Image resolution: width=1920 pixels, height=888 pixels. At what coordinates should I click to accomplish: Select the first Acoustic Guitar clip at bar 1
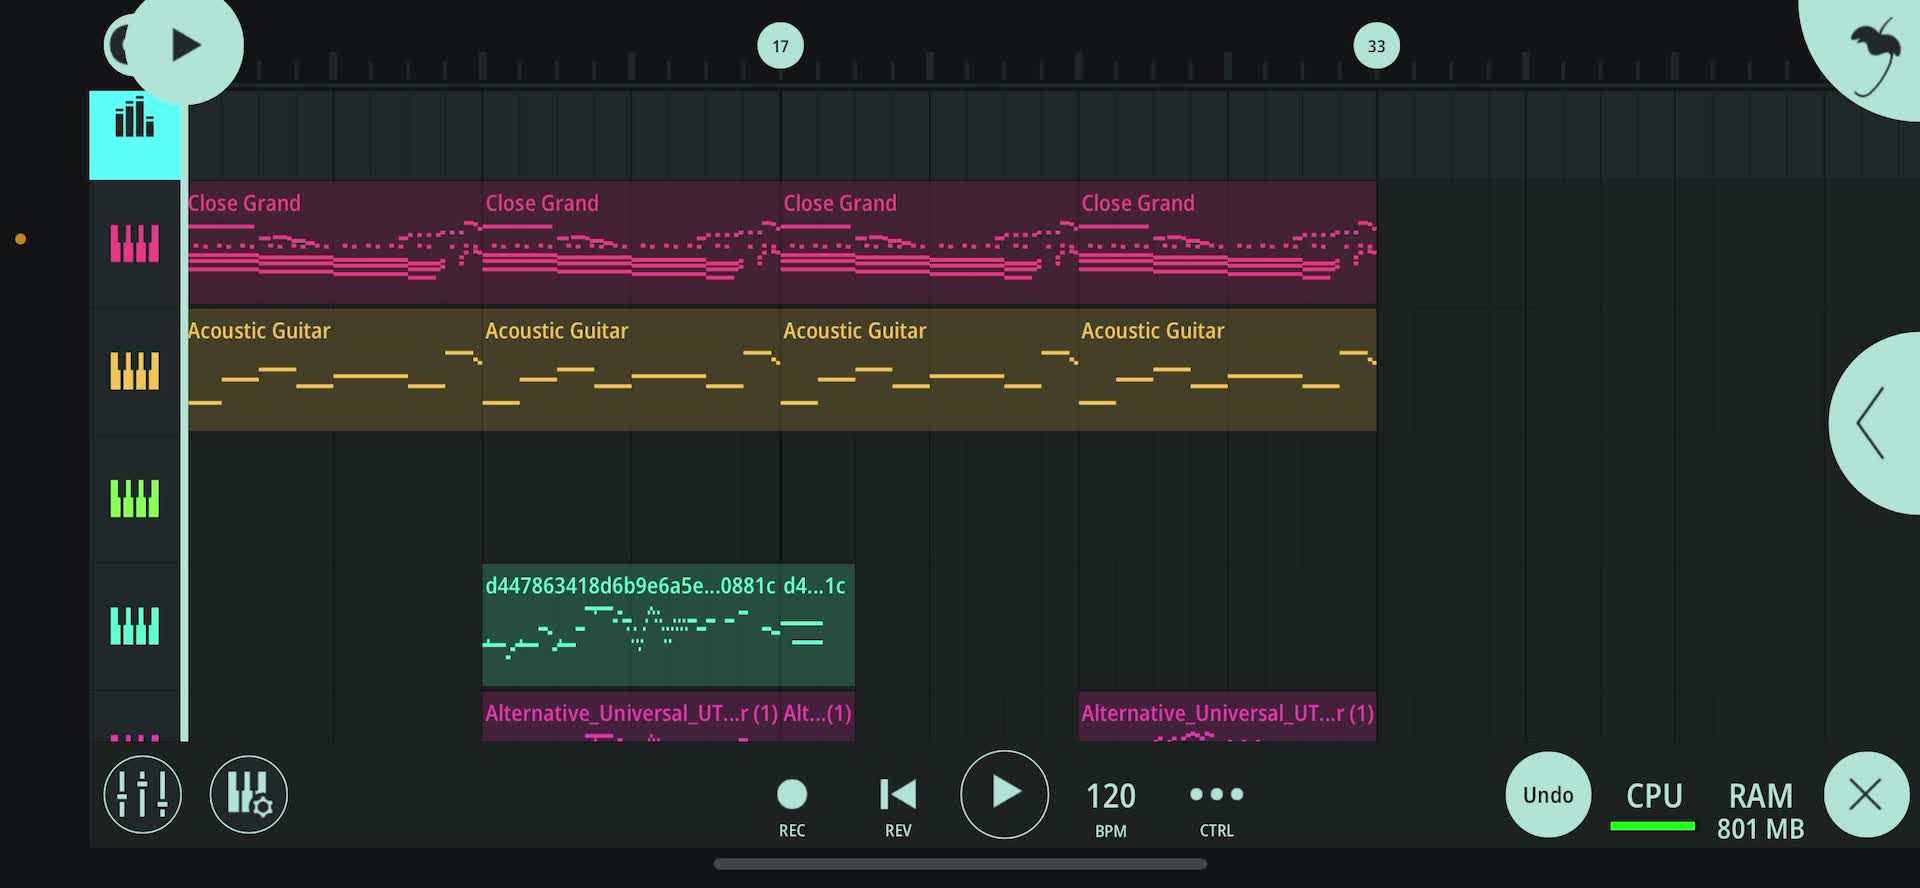tap(335, 370)
